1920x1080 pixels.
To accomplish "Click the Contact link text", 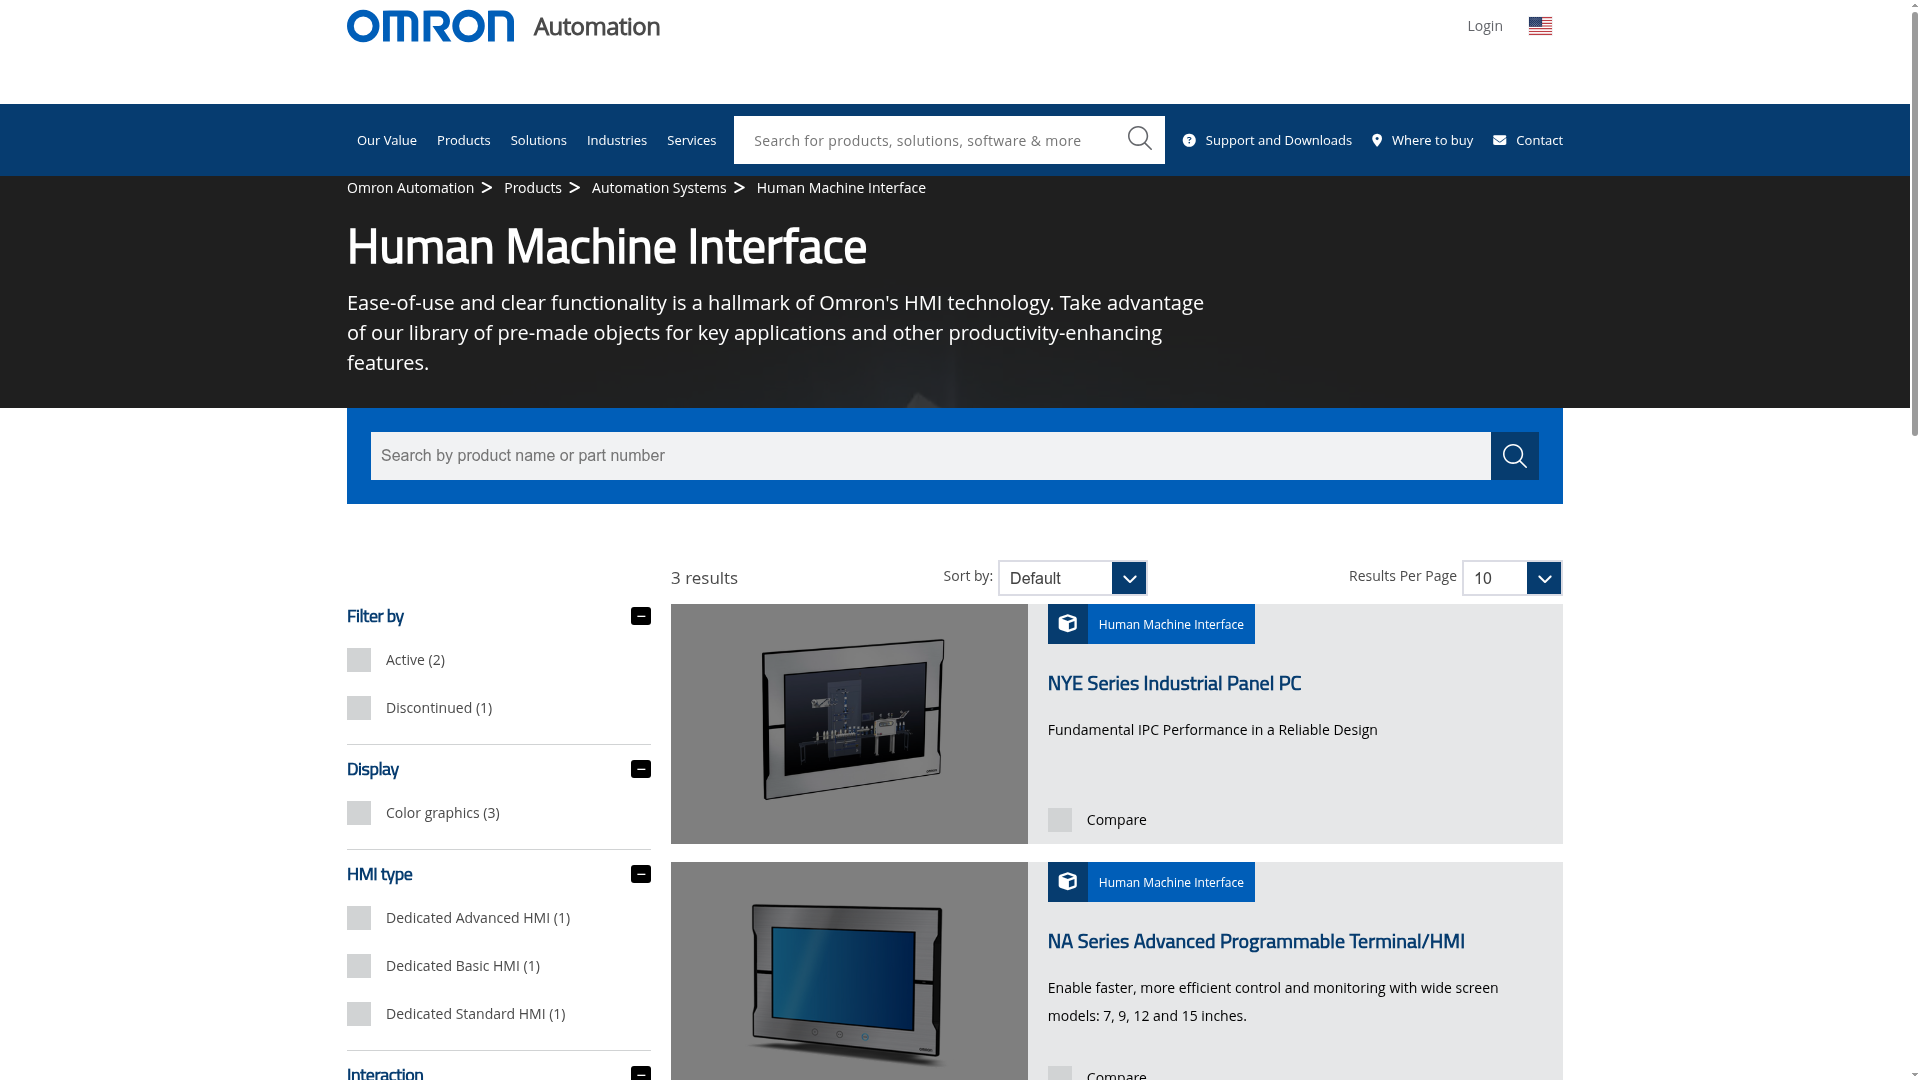I will pos(1540,140).
